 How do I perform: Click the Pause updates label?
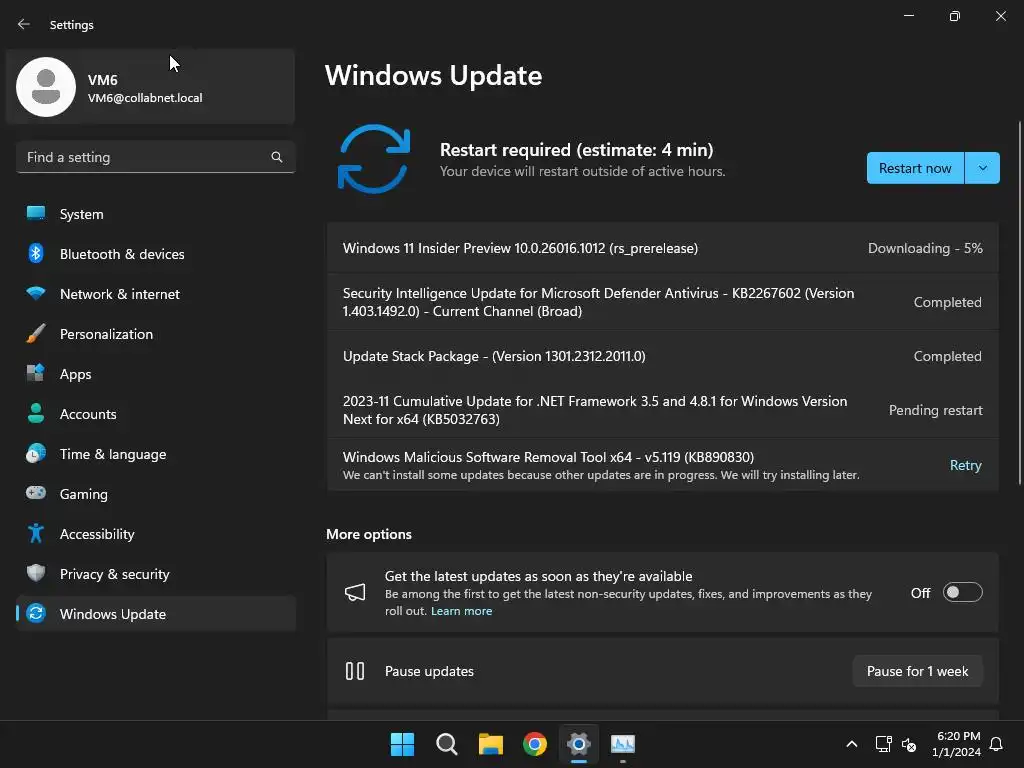point(429,671)
